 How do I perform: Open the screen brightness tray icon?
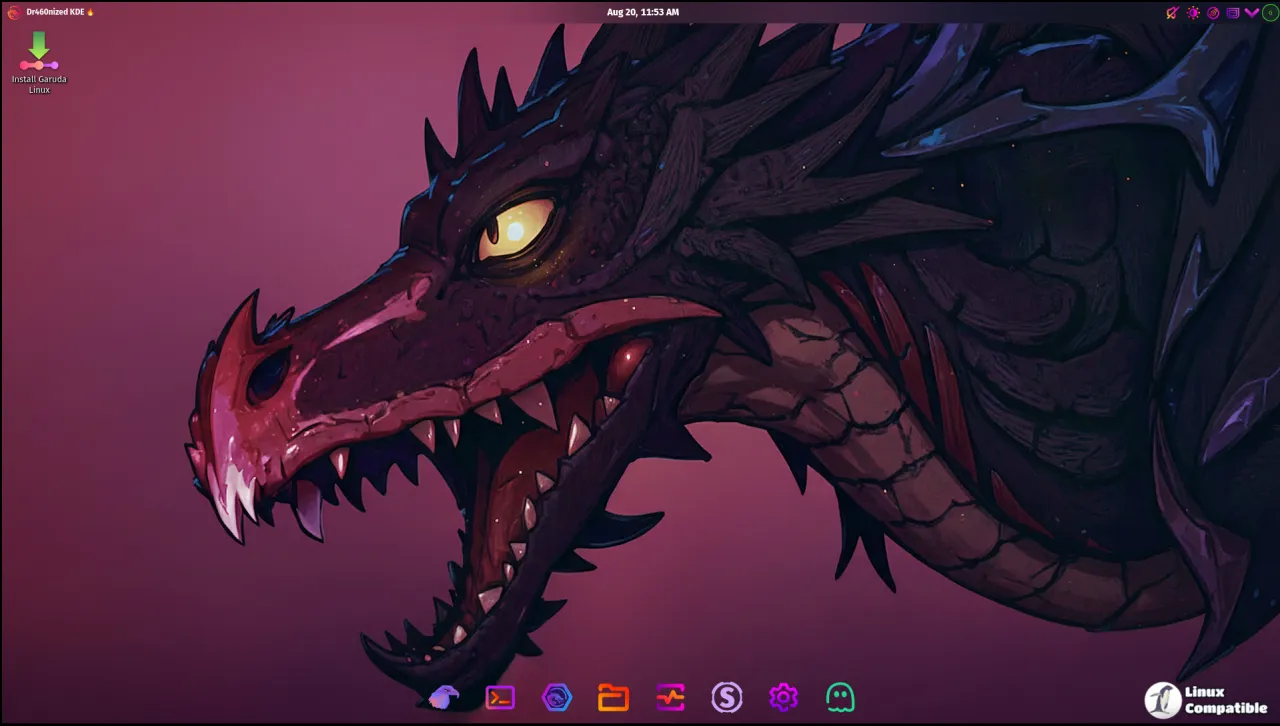tap(1193, 13)
